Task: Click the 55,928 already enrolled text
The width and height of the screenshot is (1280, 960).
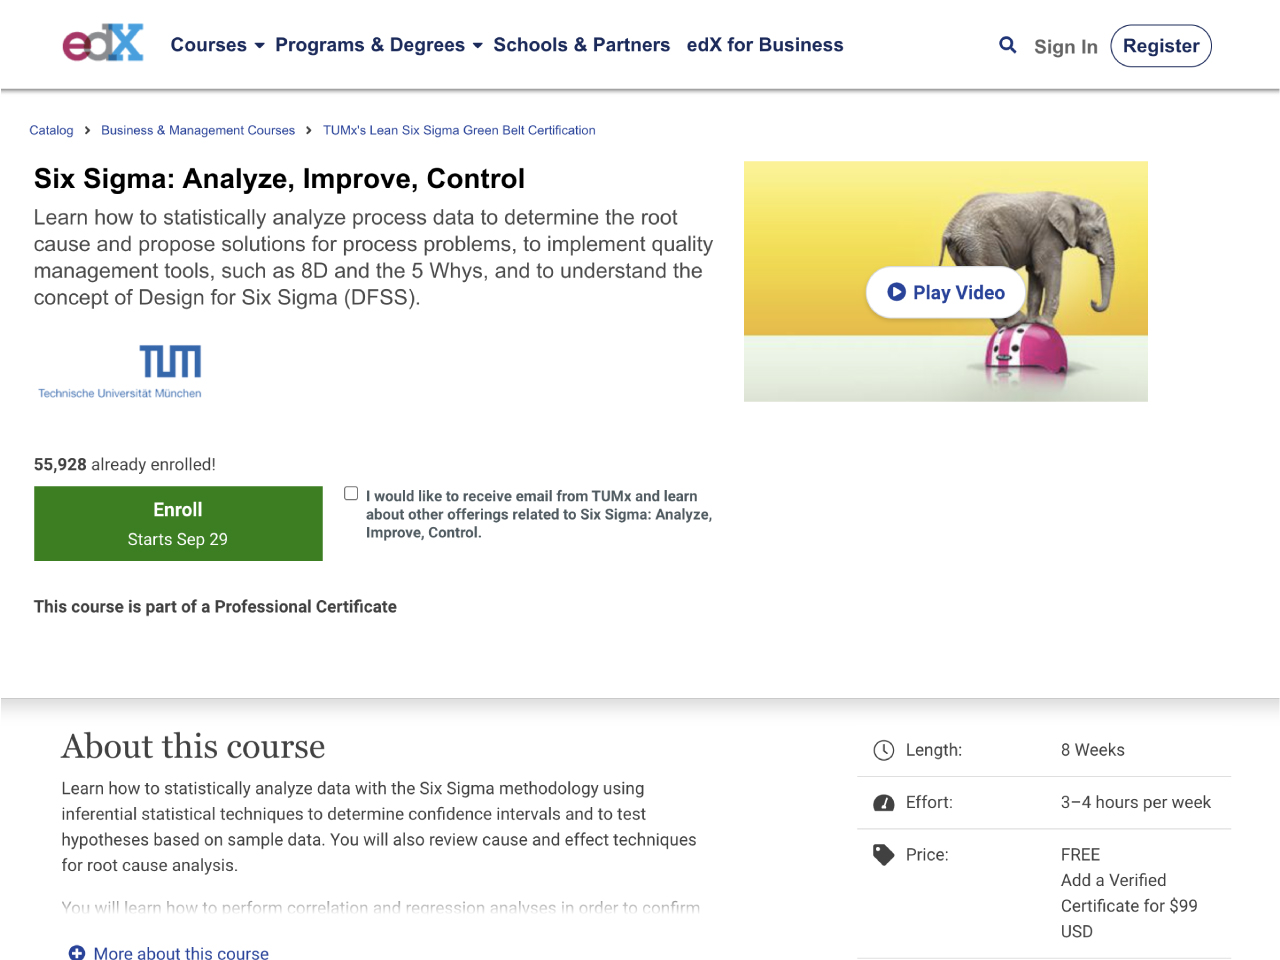Action: (x=125, y=465)
